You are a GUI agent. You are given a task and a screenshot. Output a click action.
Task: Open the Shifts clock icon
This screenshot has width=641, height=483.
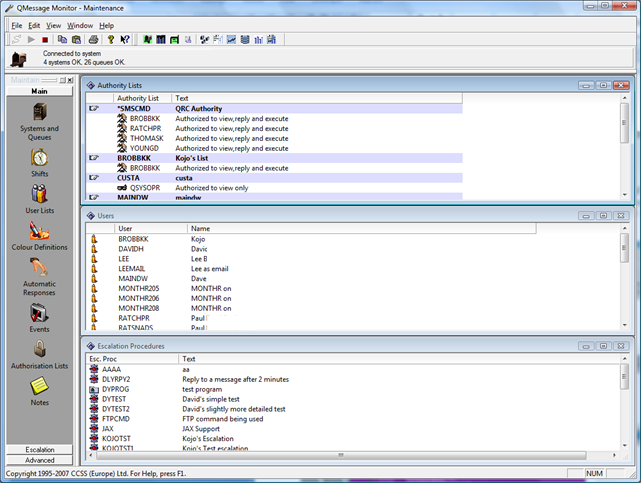tap(39, 158)
